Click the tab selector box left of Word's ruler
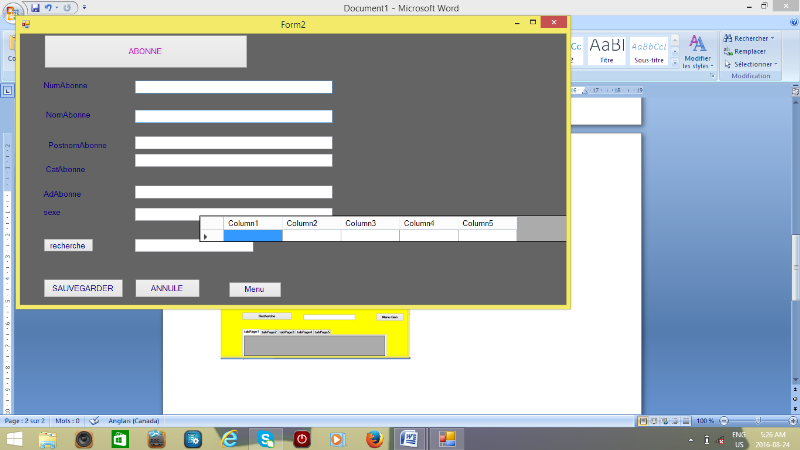This screenshot has width=800, height=450. click(8, 91)
